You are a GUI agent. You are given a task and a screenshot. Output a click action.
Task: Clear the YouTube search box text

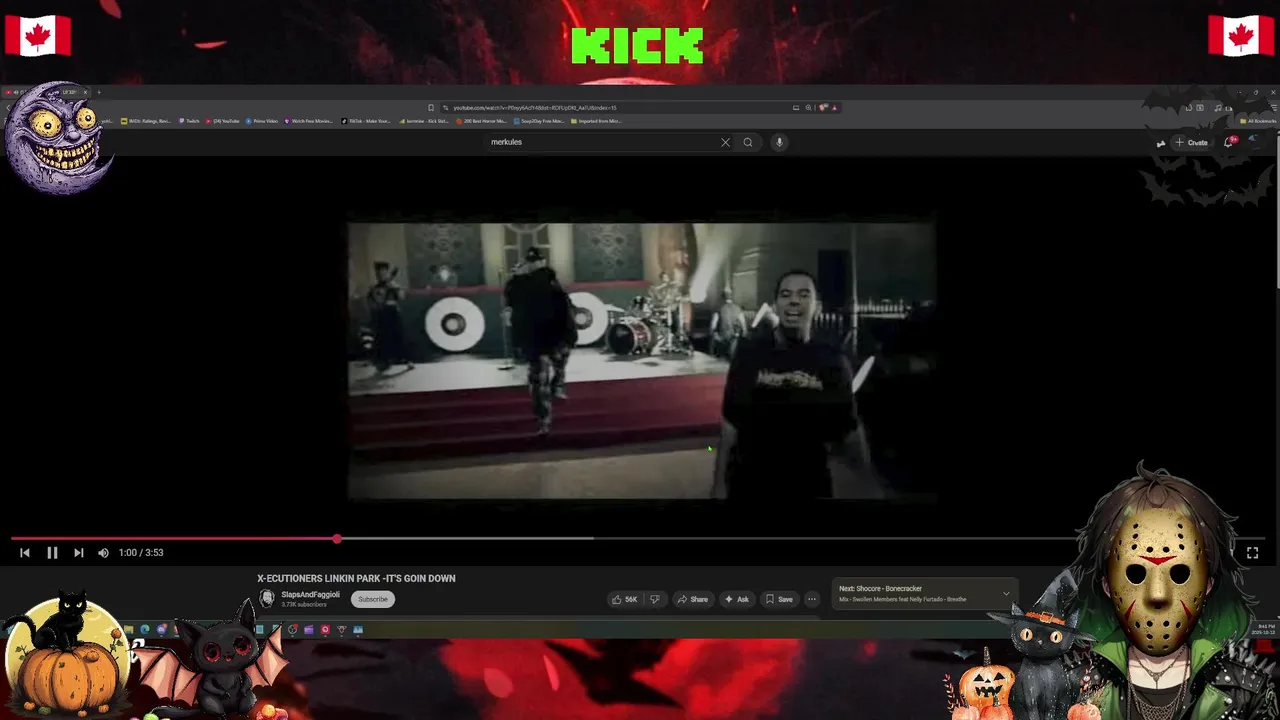[725, 142]
